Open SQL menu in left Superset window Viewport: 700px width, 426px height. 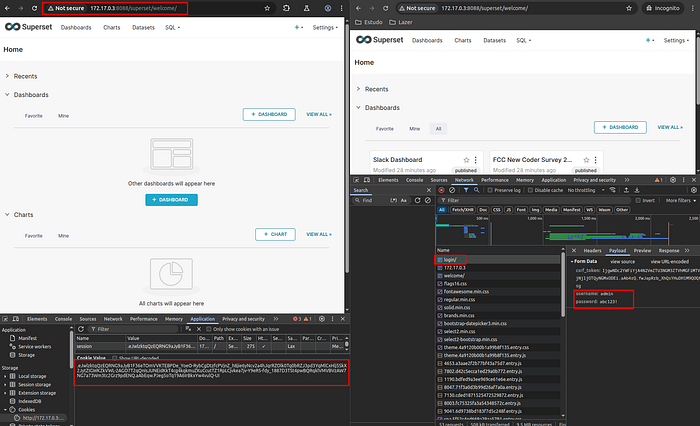[172, 27]
